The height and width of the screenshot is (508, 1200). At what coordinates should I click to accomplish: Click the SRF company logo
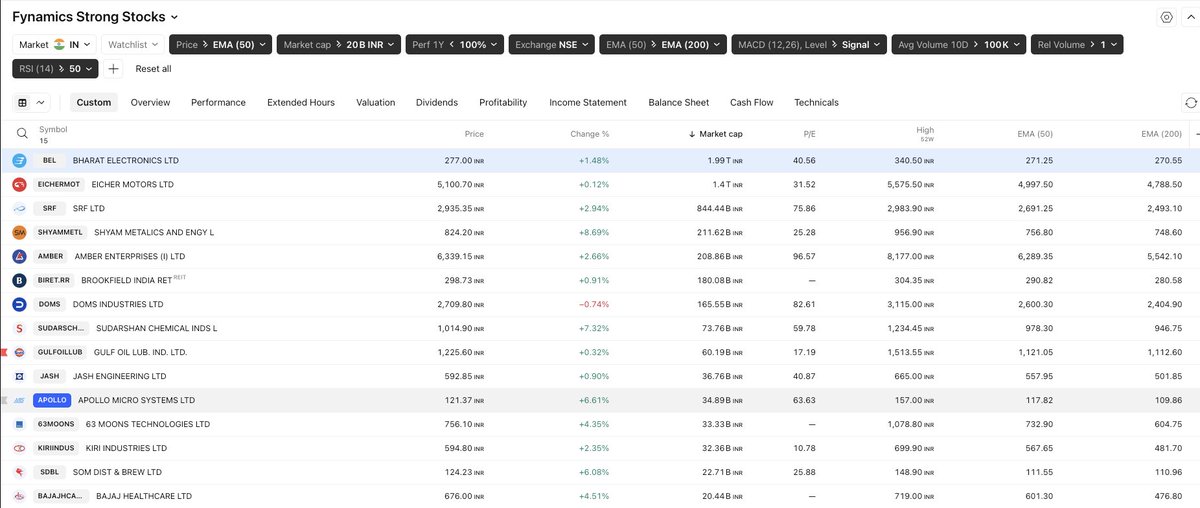point(19,208)
